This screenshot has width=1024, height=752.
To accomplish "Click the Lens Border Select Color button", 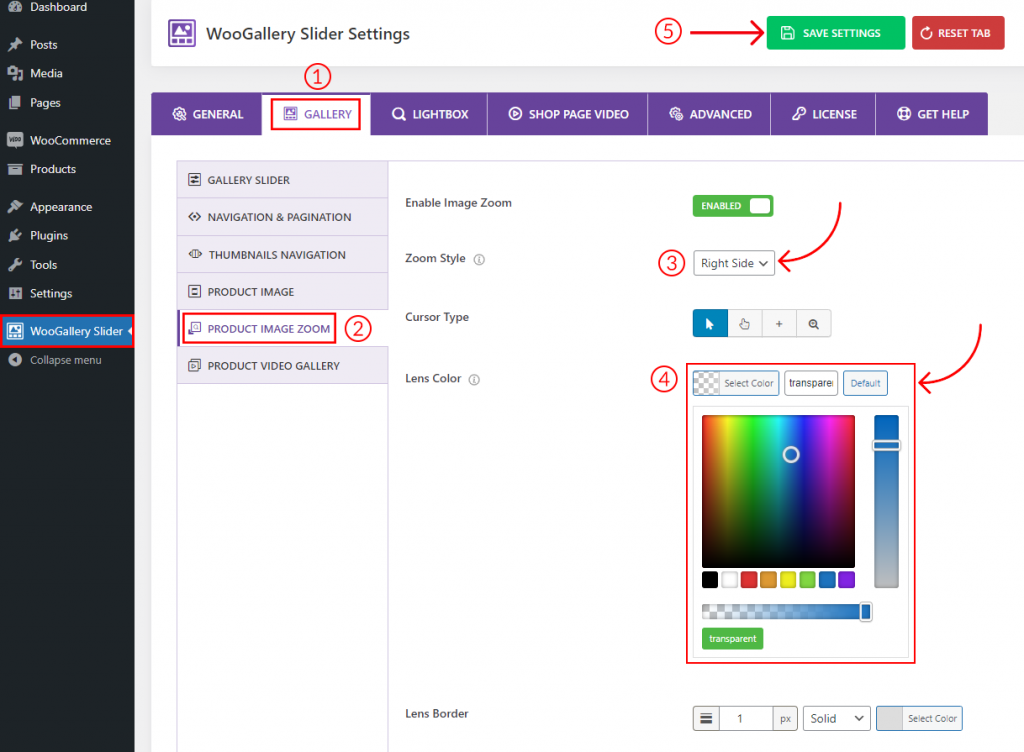I will [x=919, y=719].
